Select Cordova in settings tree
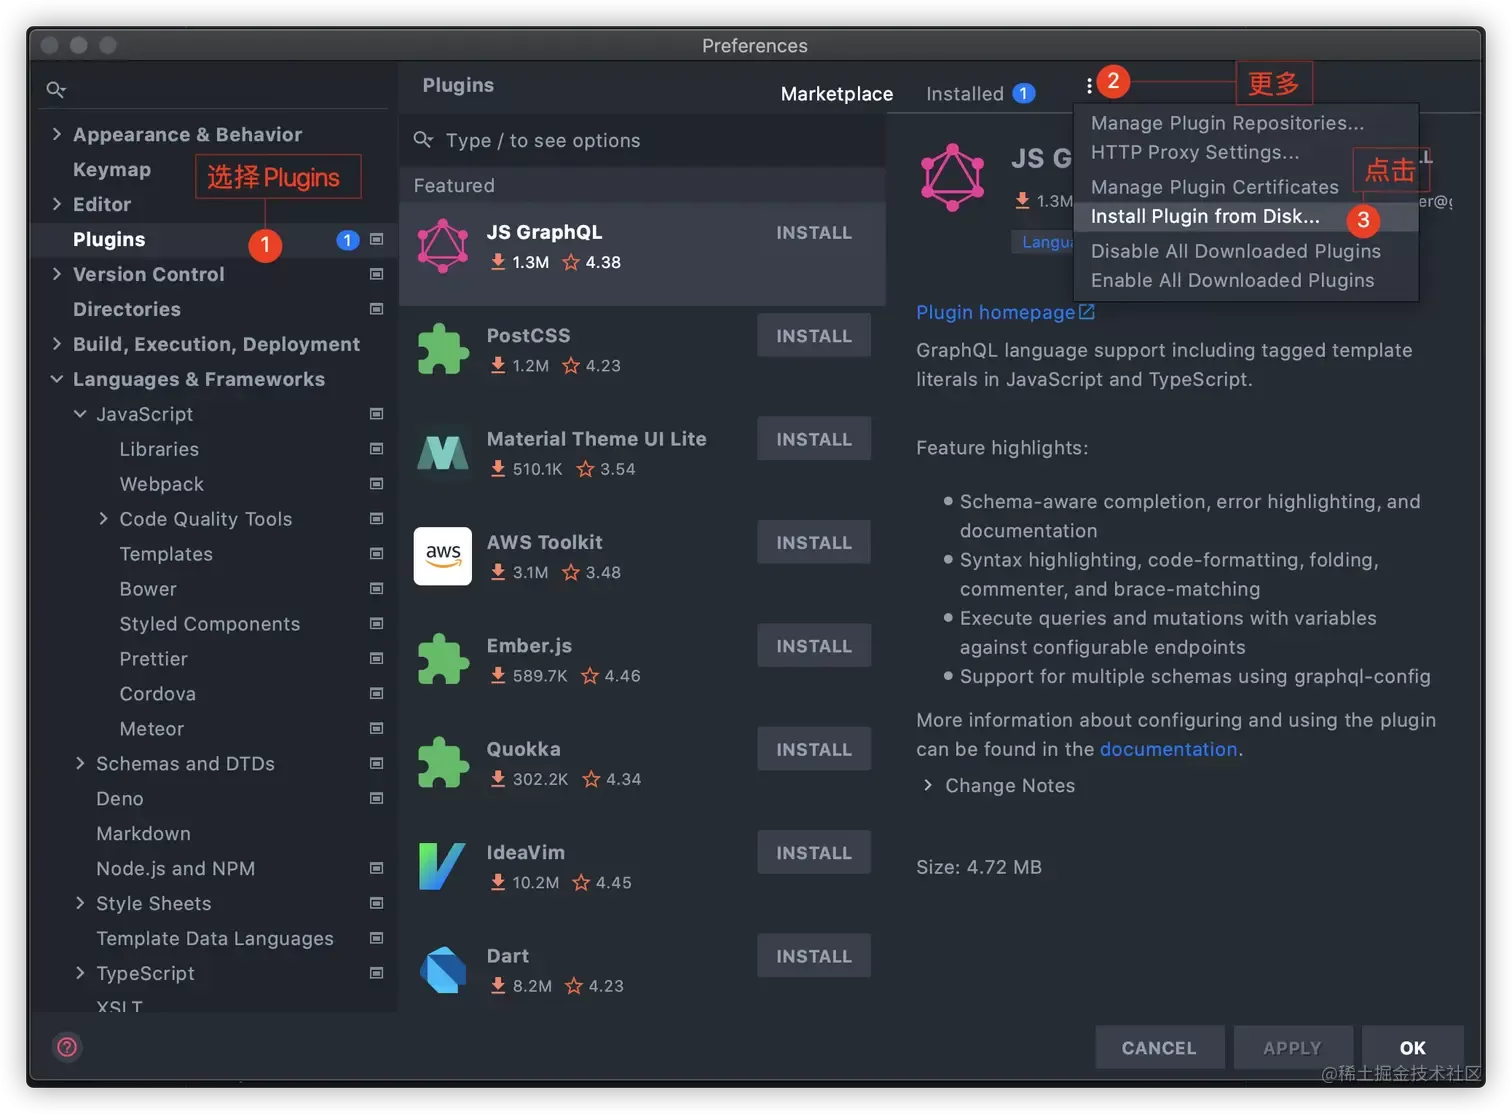Screen dimensions: 1512x1114 click(x=158, y=694)
